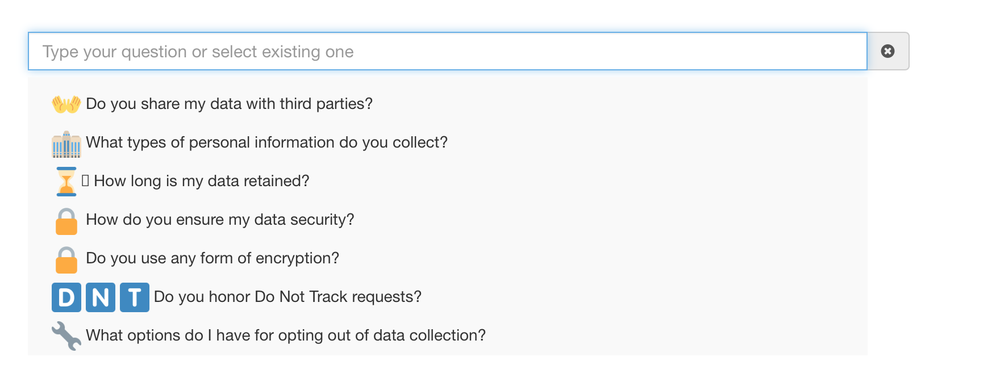Viewport: 1000px width, 378px height.
Task: Click the blue D letter block icon
Action: pos(66,298)
